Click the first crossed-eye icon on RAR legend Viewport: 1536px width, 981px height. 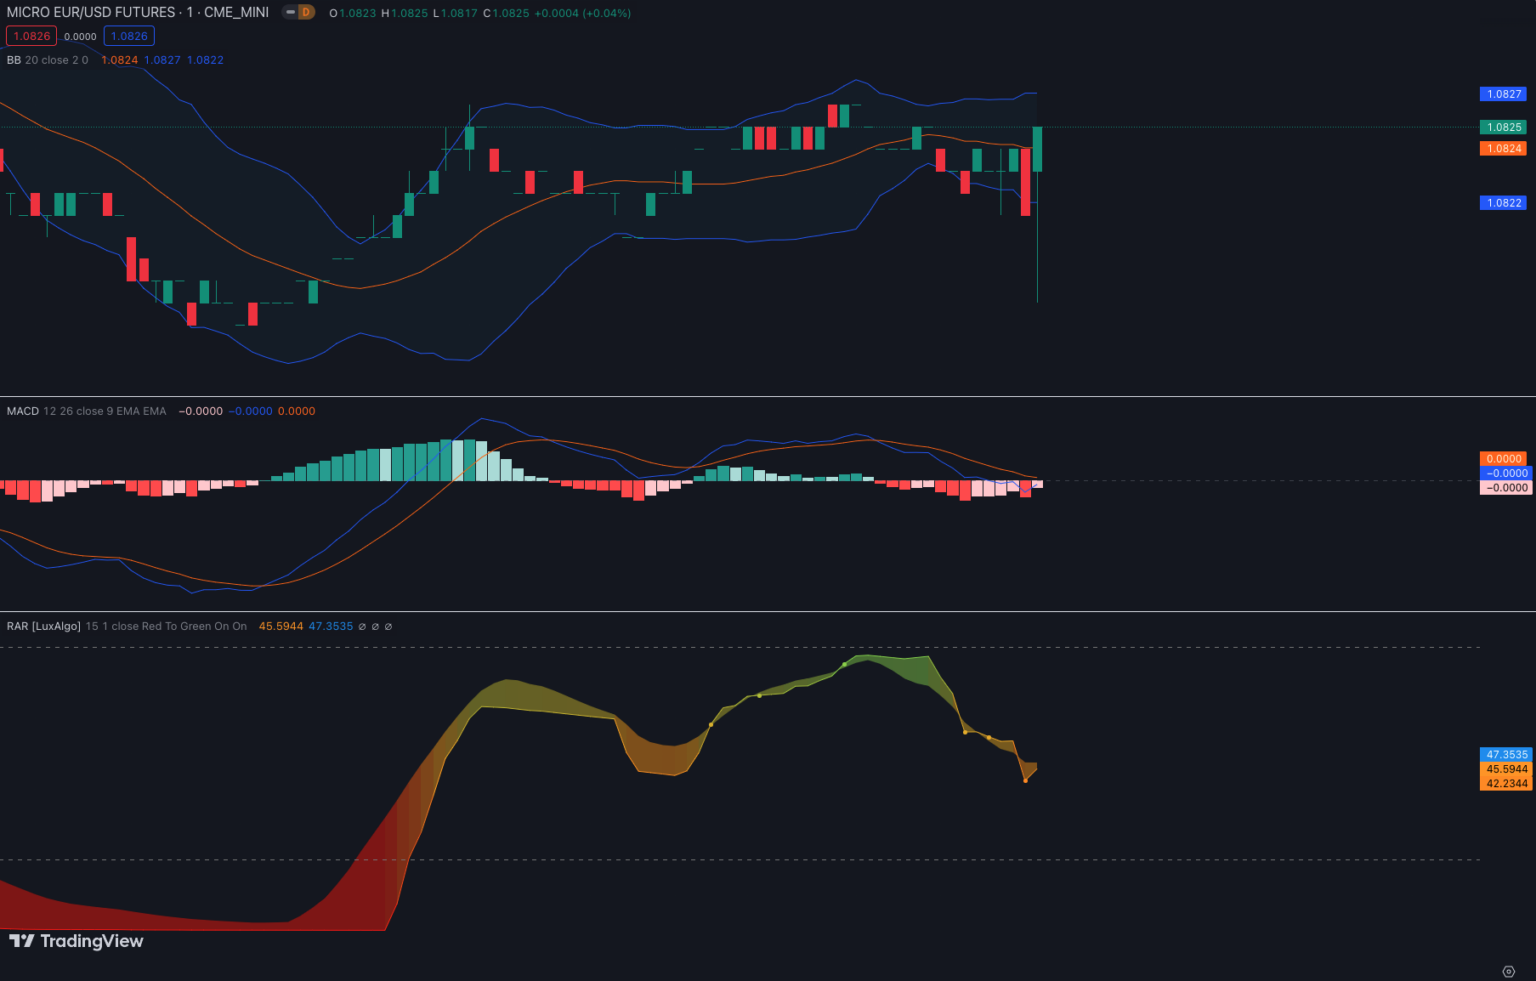coord(363,626)
